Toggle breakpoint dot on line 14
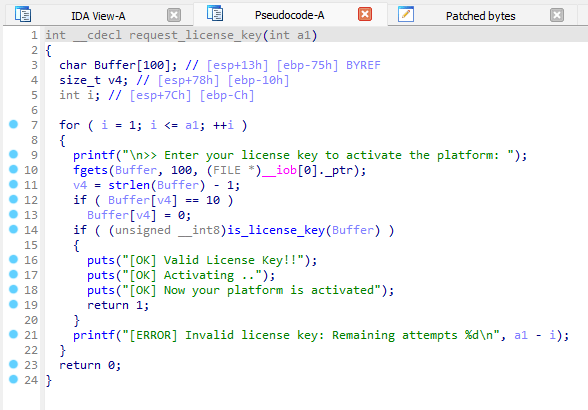The image size is (588, 410). 14,229
